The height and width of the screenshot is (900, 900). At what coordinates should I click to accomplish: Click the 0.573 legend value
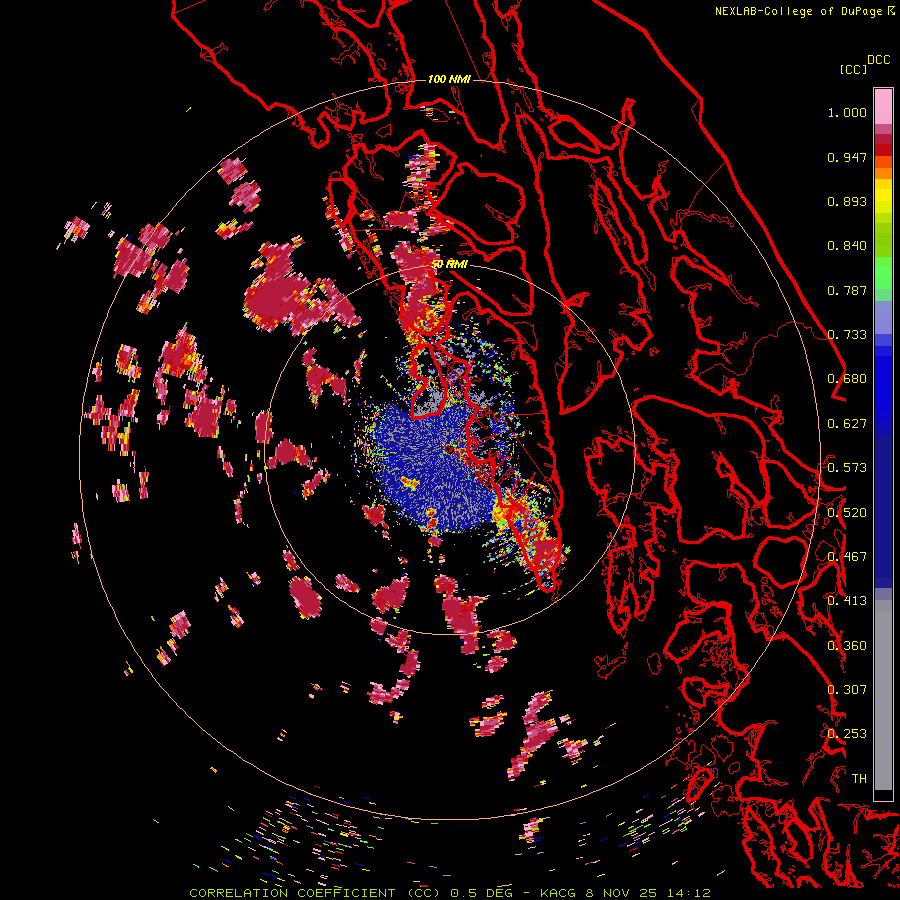click(847, 468)
